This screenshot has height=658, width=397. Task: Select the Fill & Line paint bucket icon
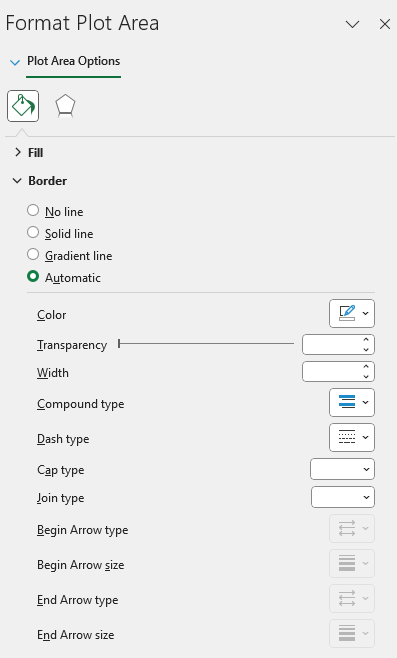[x=23, y=106]
